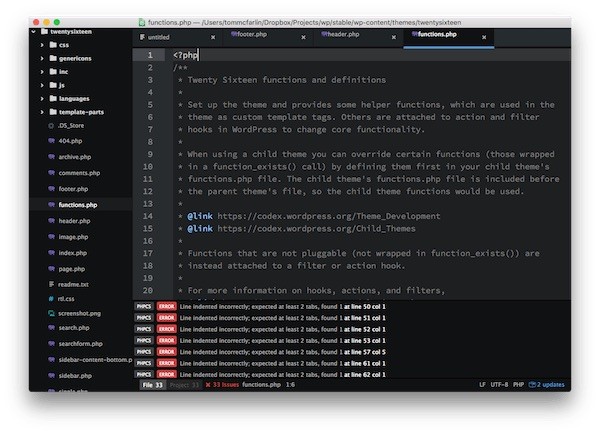Change the LF line ending setting

point(482,385)
